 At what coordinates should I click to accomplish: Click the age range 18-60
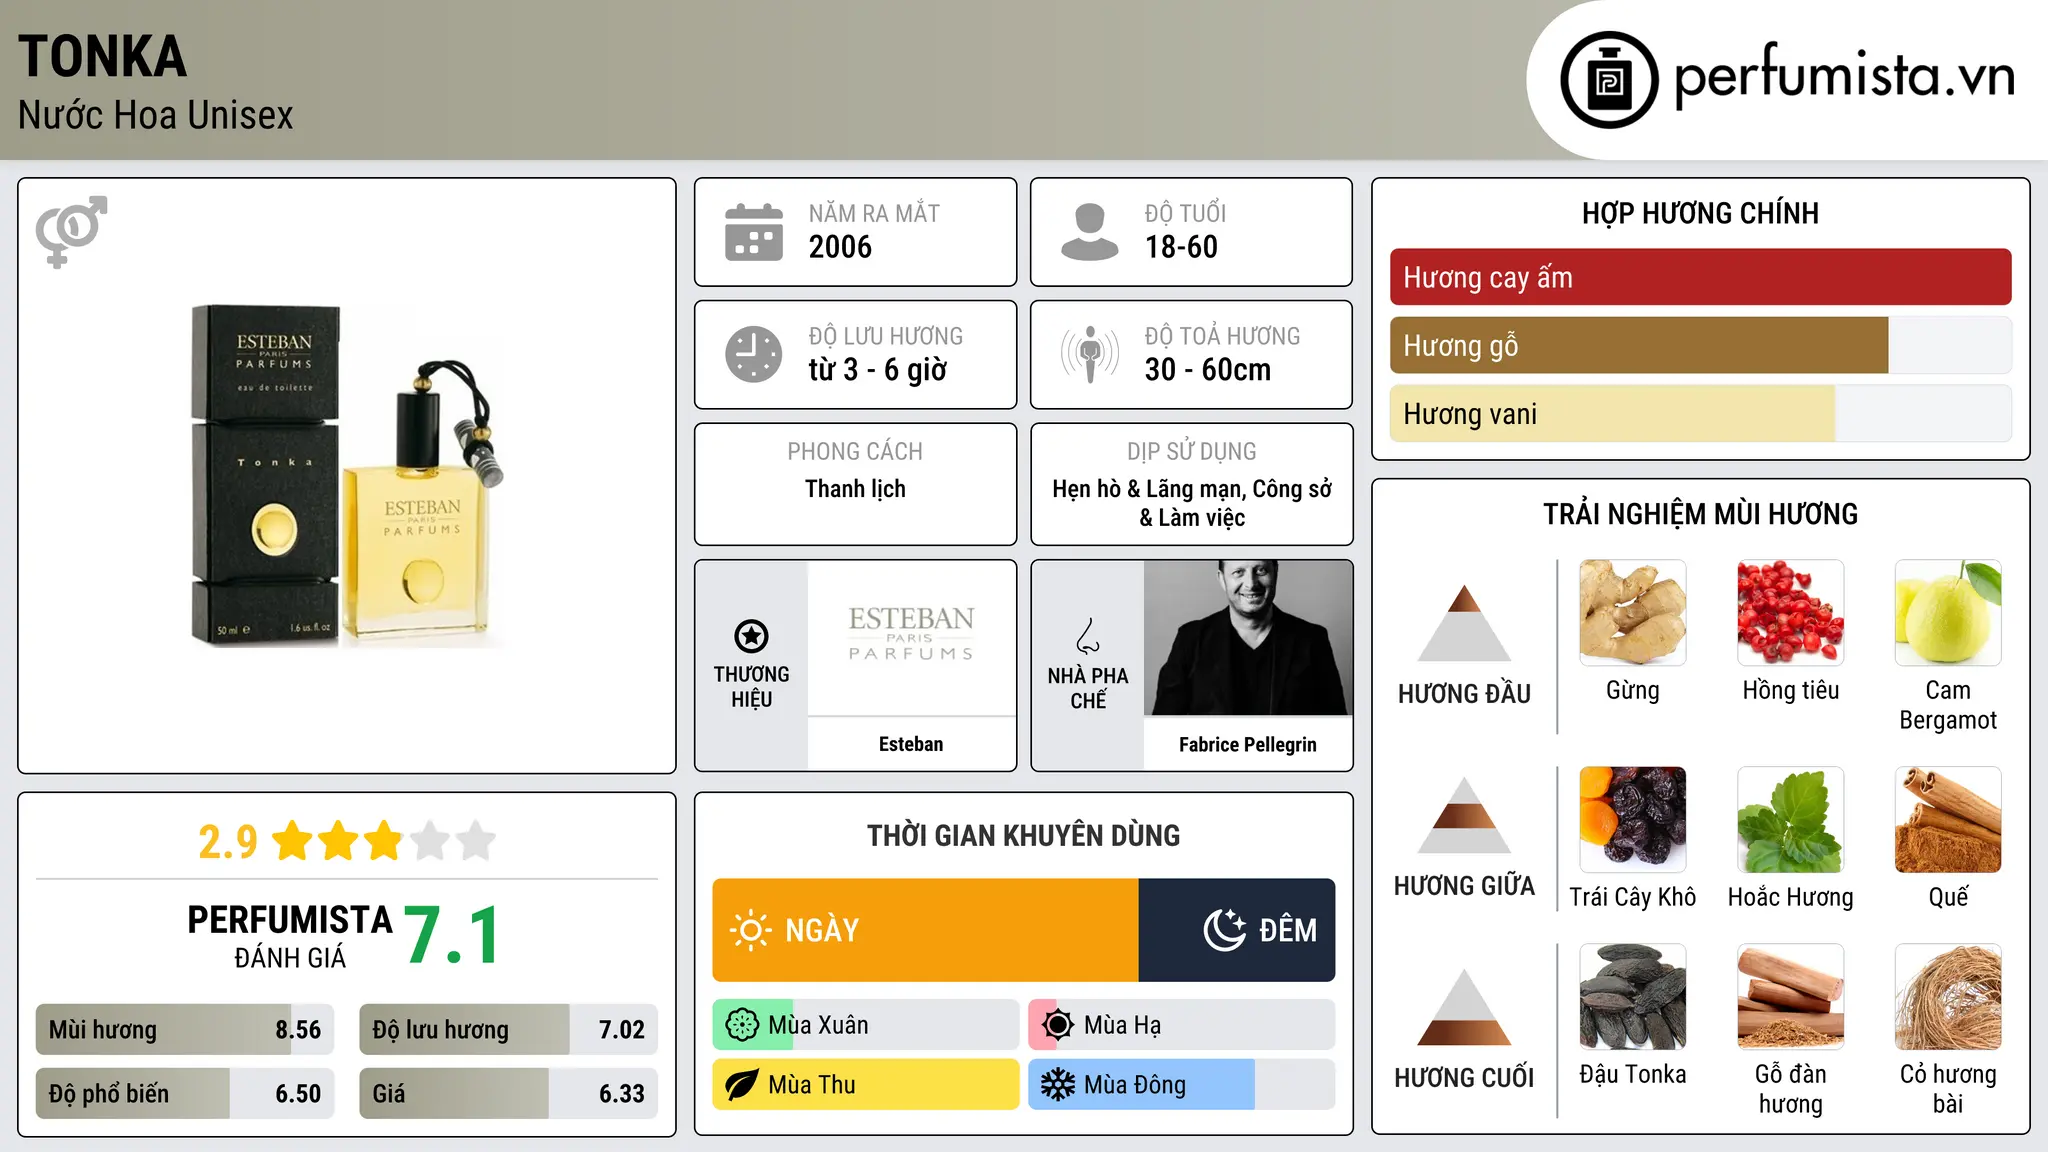pos(1181,247)
